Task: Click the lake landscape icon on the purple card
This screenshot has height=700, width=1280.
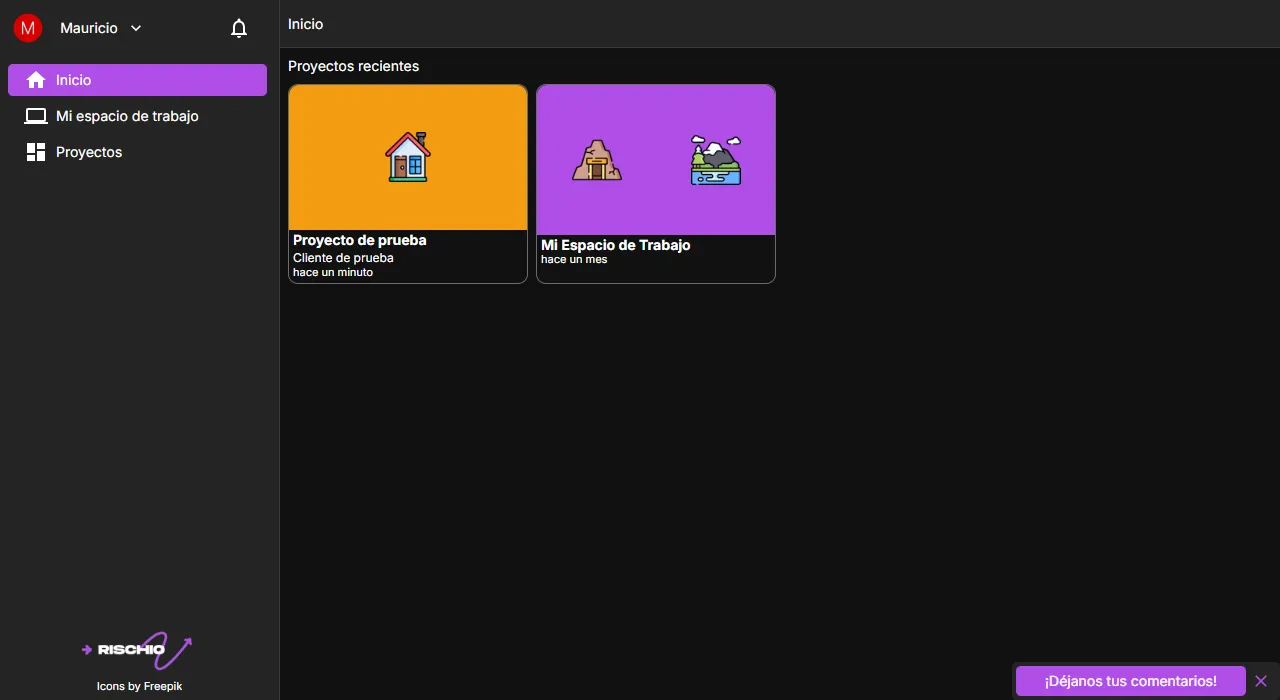Action: [716, 160]
